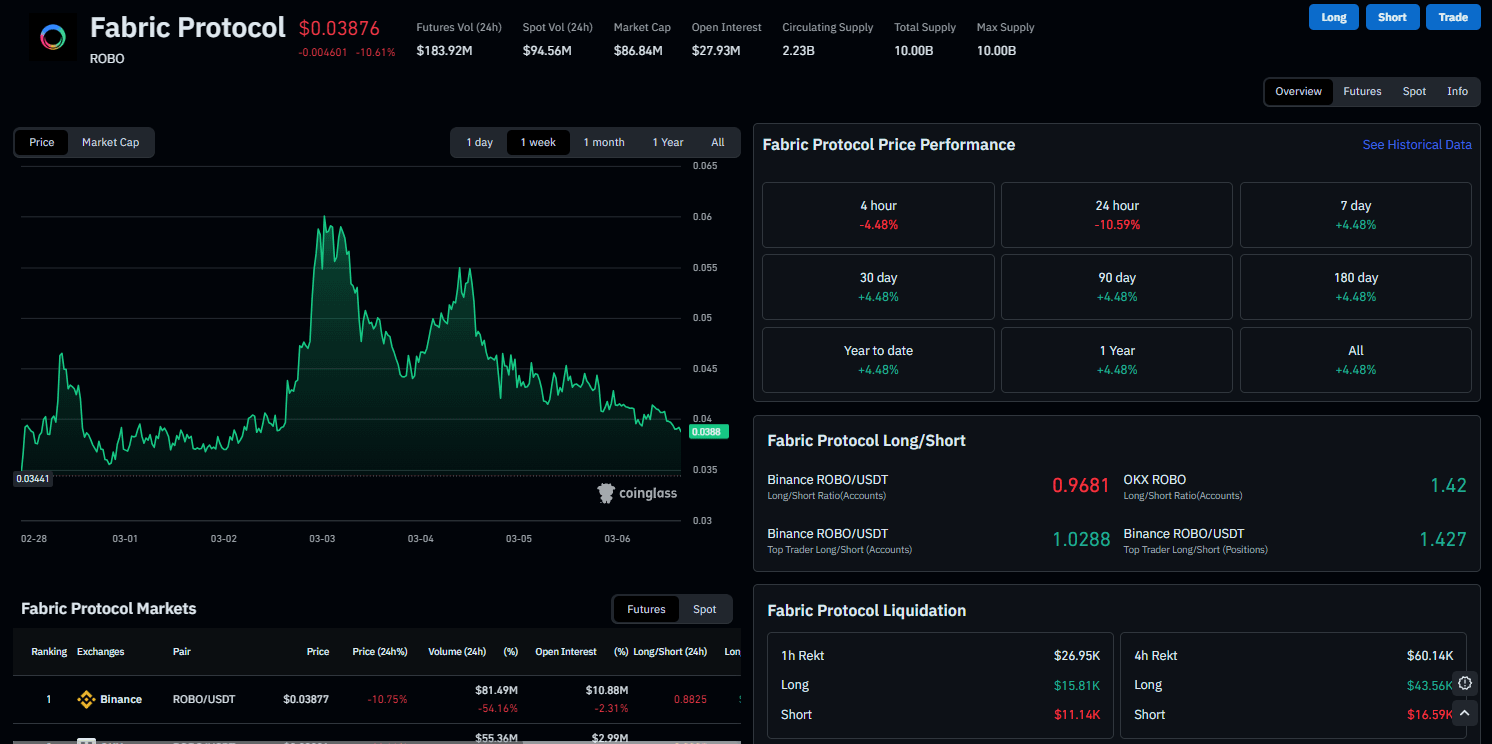
Task: Click the feedback alert badge icon
Action: (x=1465, y=683)
